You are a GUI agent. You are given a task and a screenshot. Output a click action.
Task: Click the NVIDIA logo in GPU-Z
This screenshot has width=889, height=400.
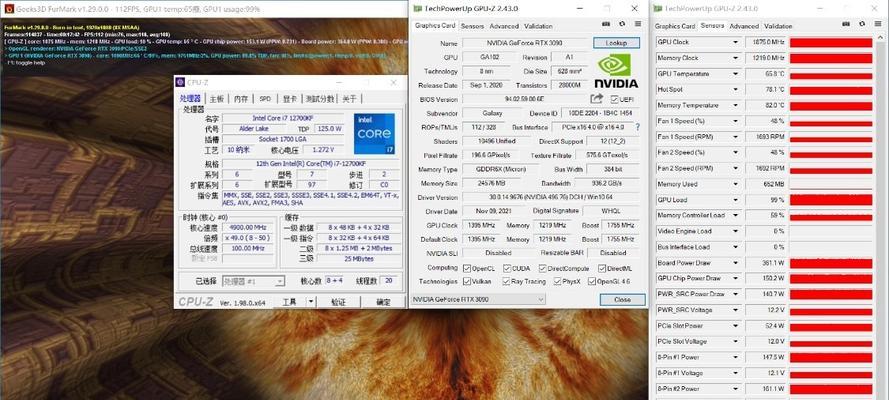pyautogui.click(x=616, y=71)
